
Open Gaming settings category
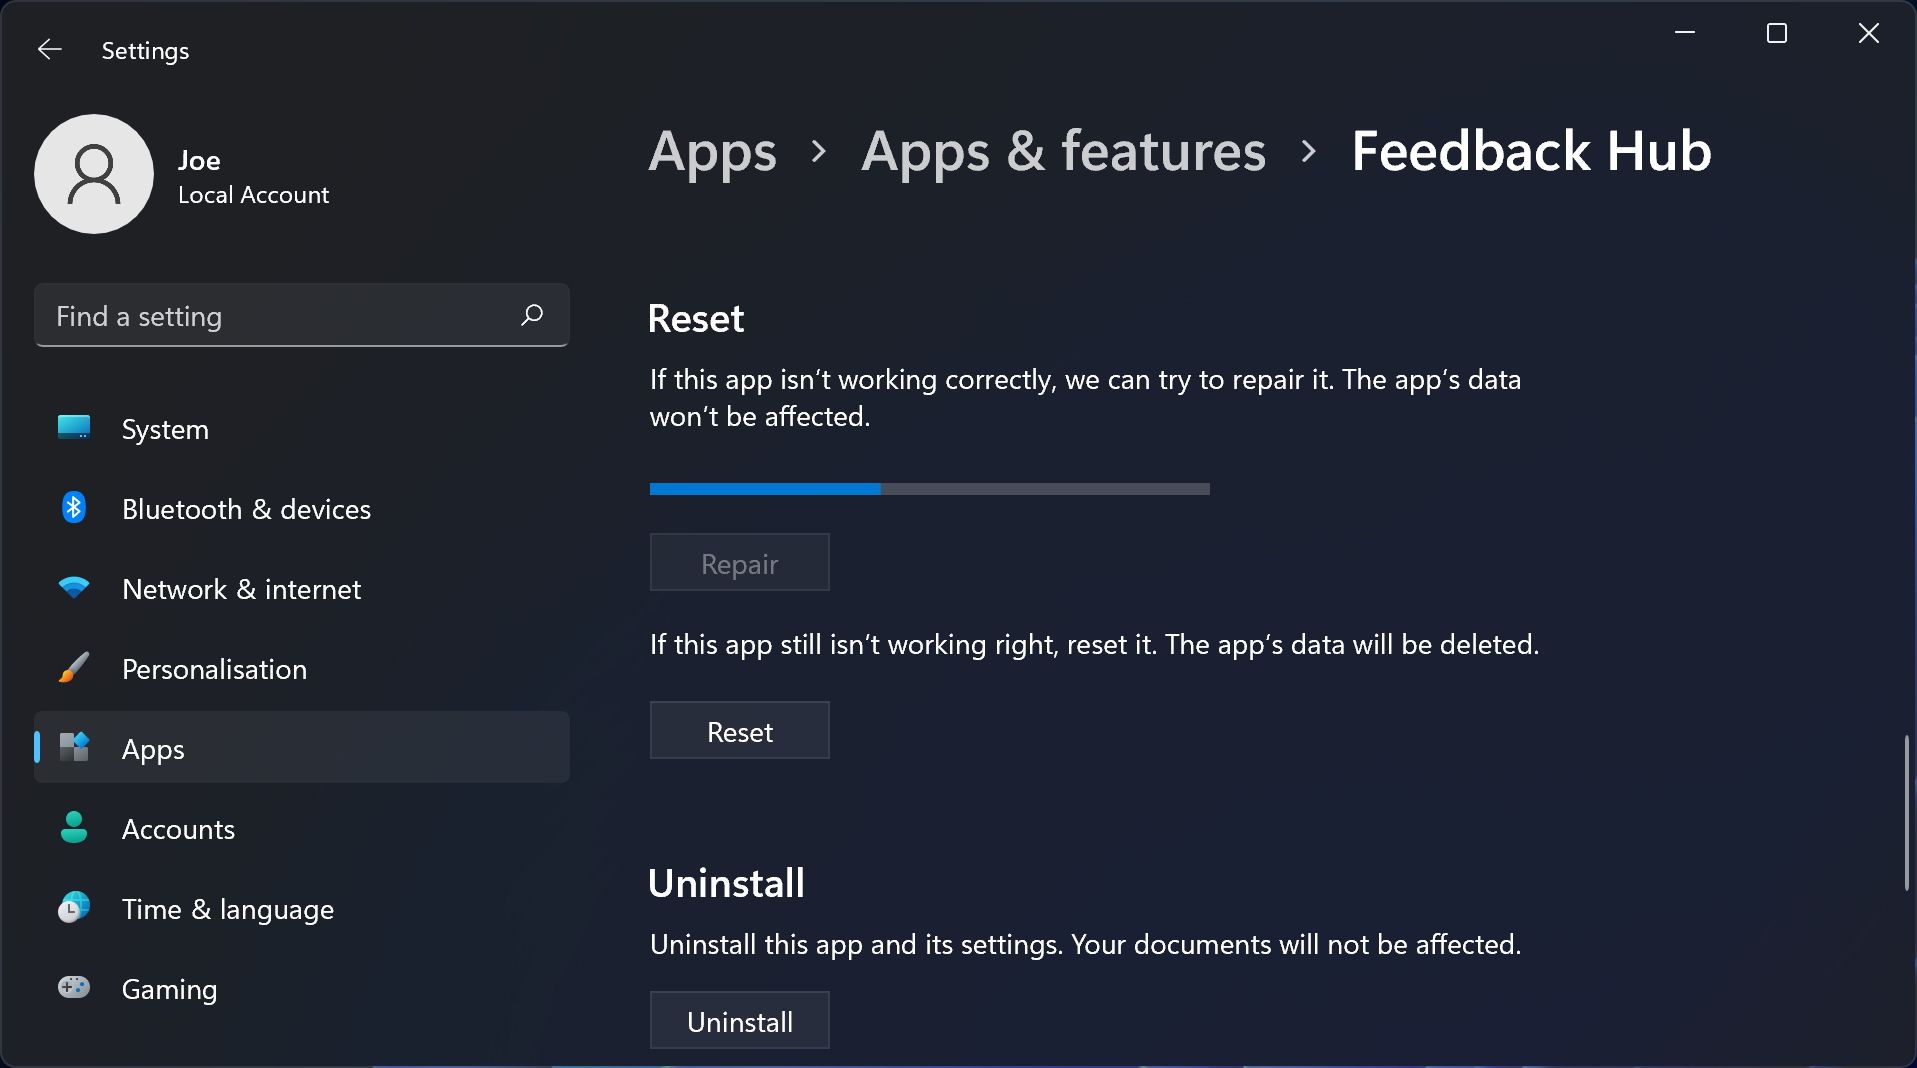(302, 989)
